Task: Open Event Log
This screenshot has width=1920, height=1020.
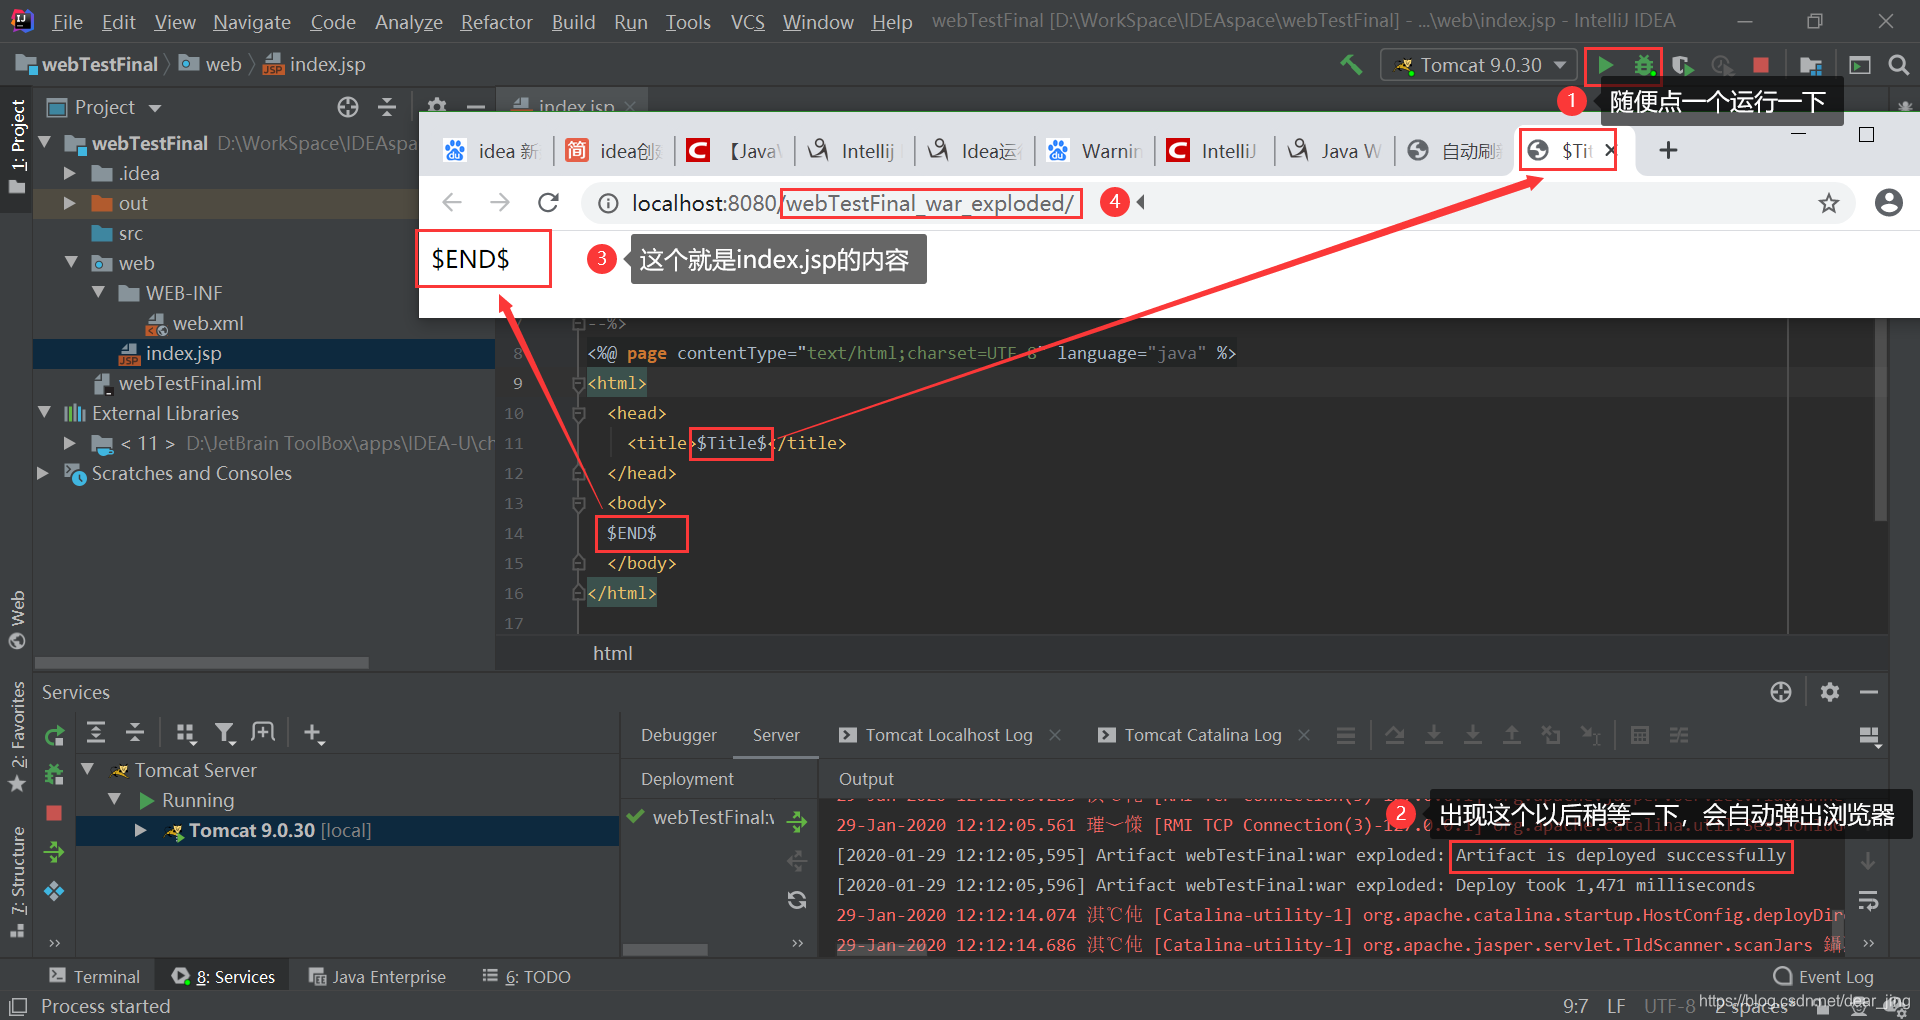Action: [x=1823, y=976]
